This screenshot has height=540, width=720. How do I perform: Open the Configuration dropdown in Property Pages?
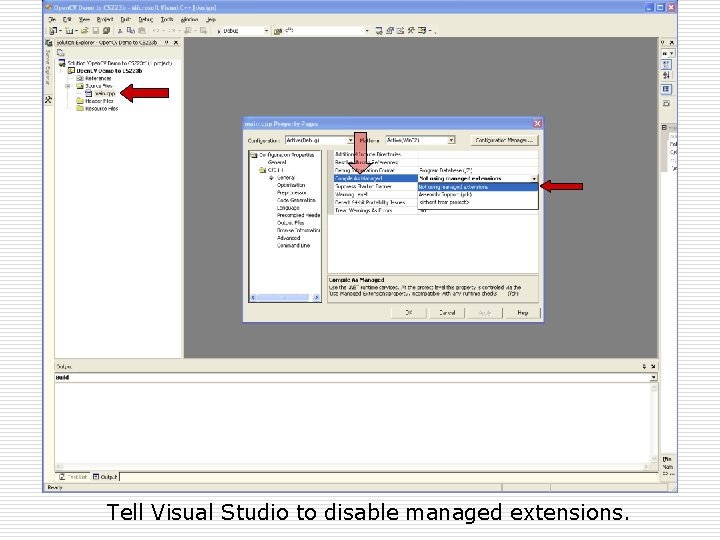pos(350,141)
